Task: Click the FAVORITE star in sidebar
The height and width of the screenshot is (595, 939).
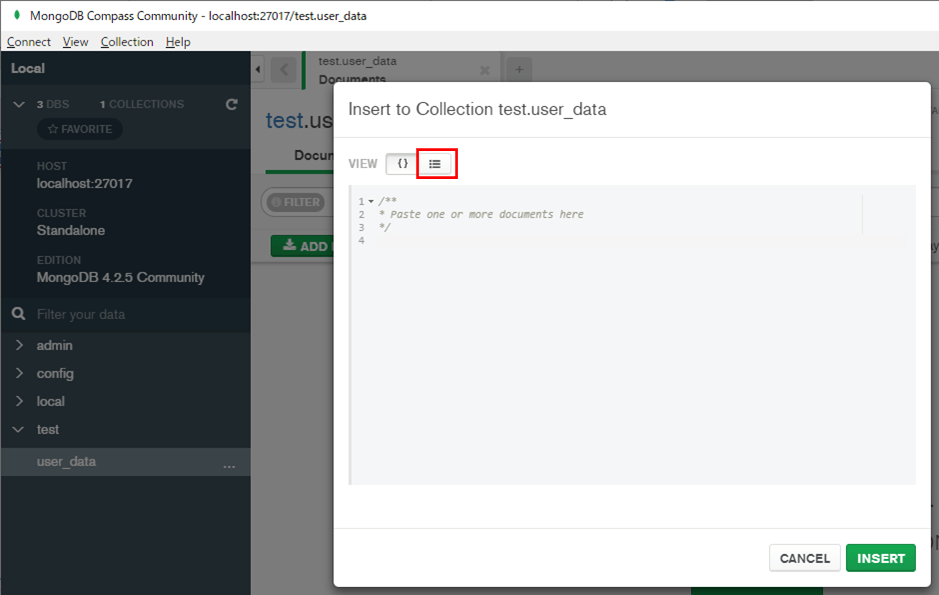Action: [x=79, y=128]
